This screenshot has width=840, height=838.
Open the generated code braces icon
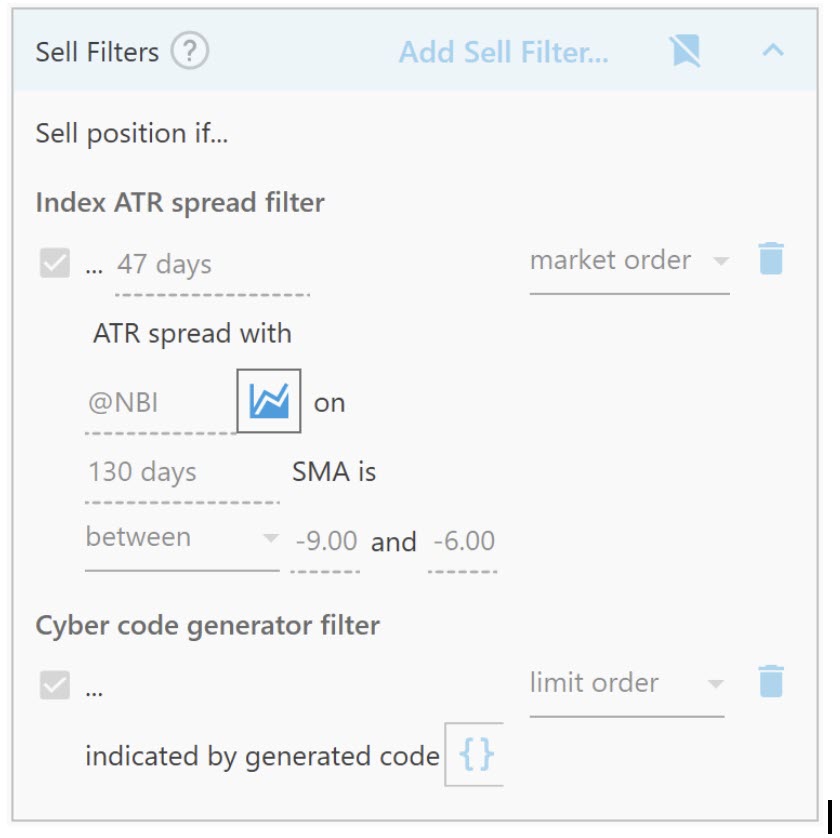pos(475,755)
